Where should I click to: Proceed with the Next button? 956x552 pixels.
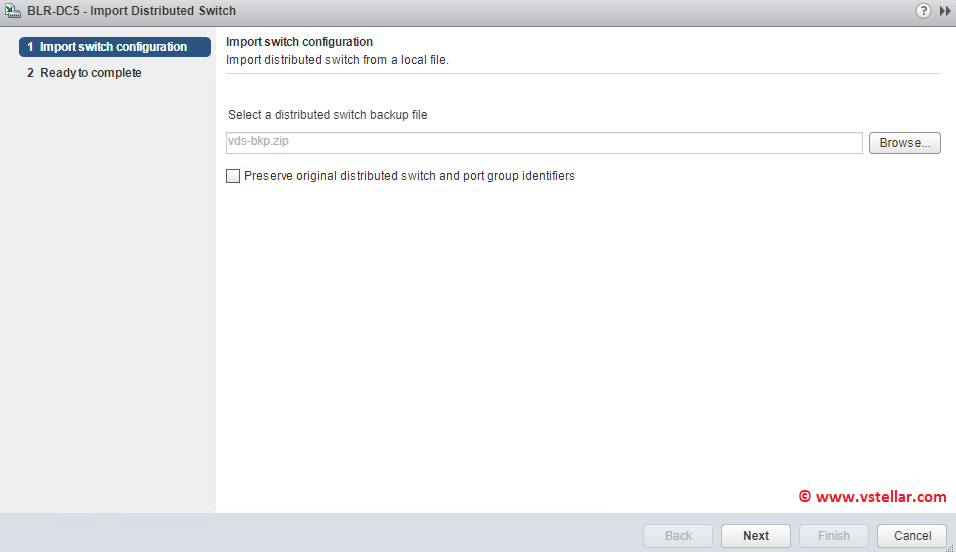(756, 536)
